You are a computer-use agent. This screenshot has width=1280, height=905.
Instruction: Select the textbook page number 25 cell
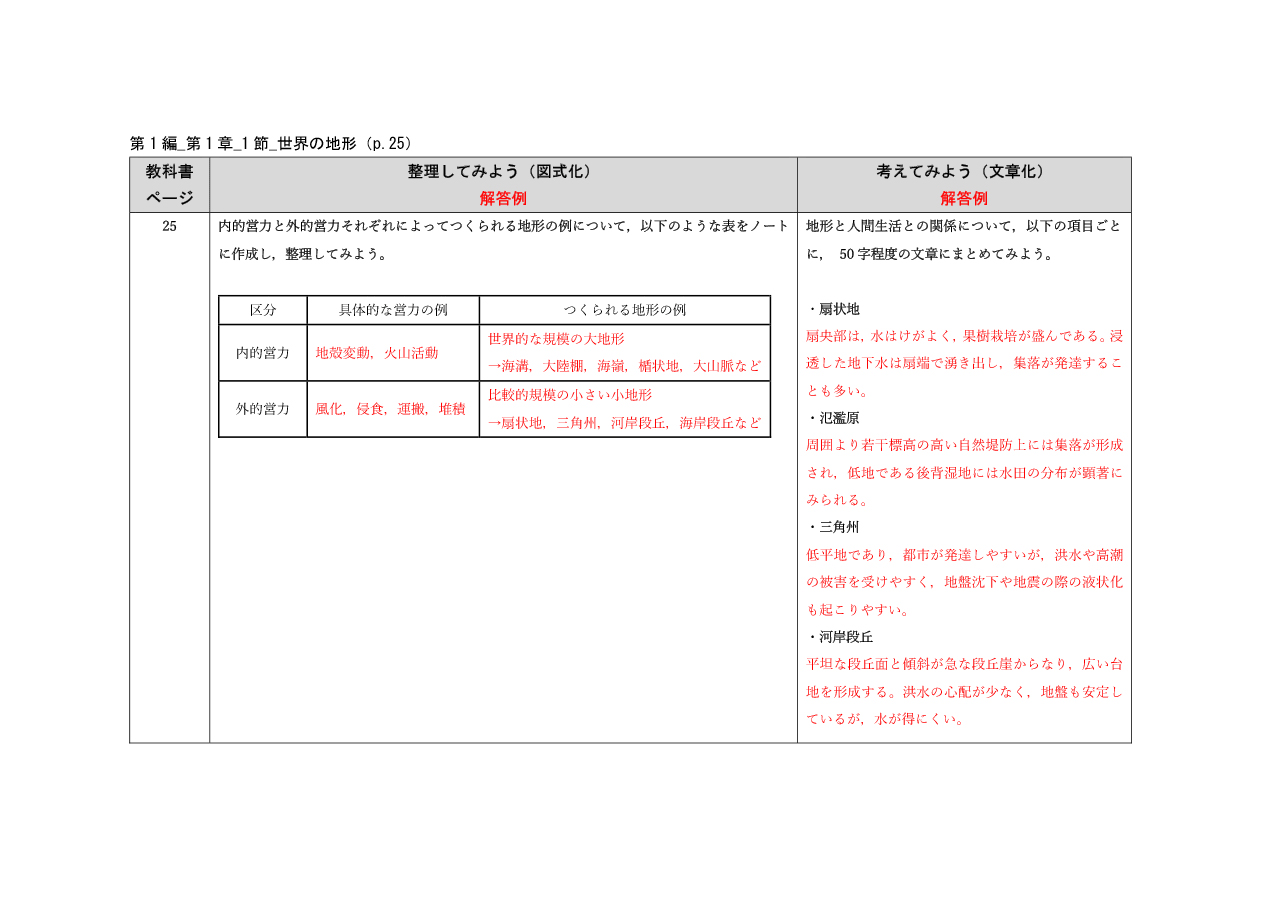169,226
